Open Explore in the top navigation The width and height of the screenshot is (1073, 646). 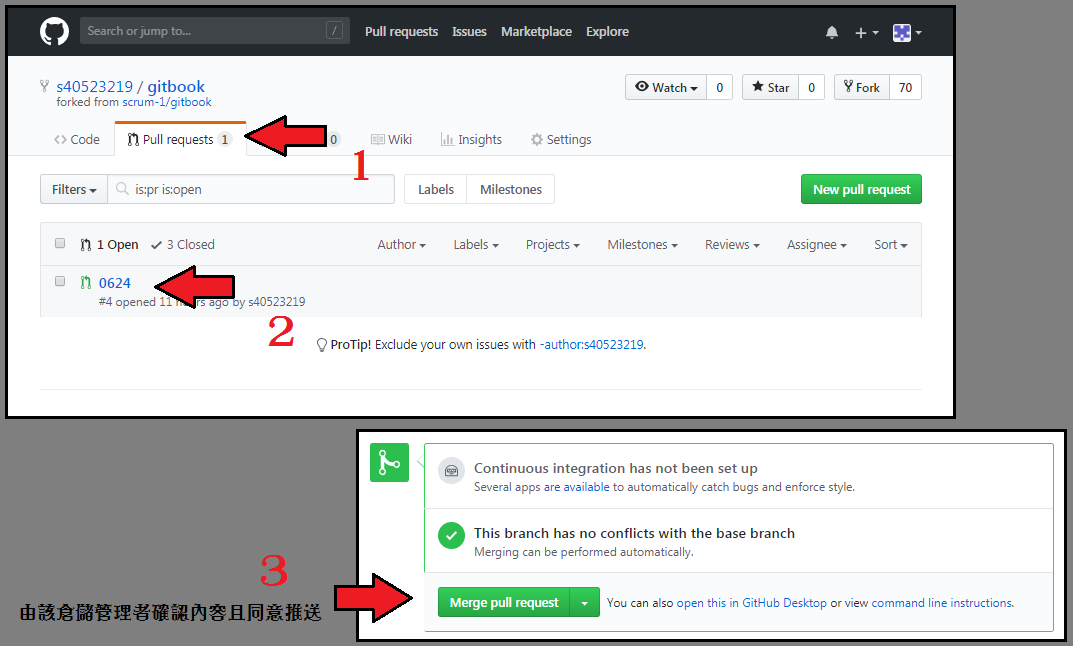[607, 31]
